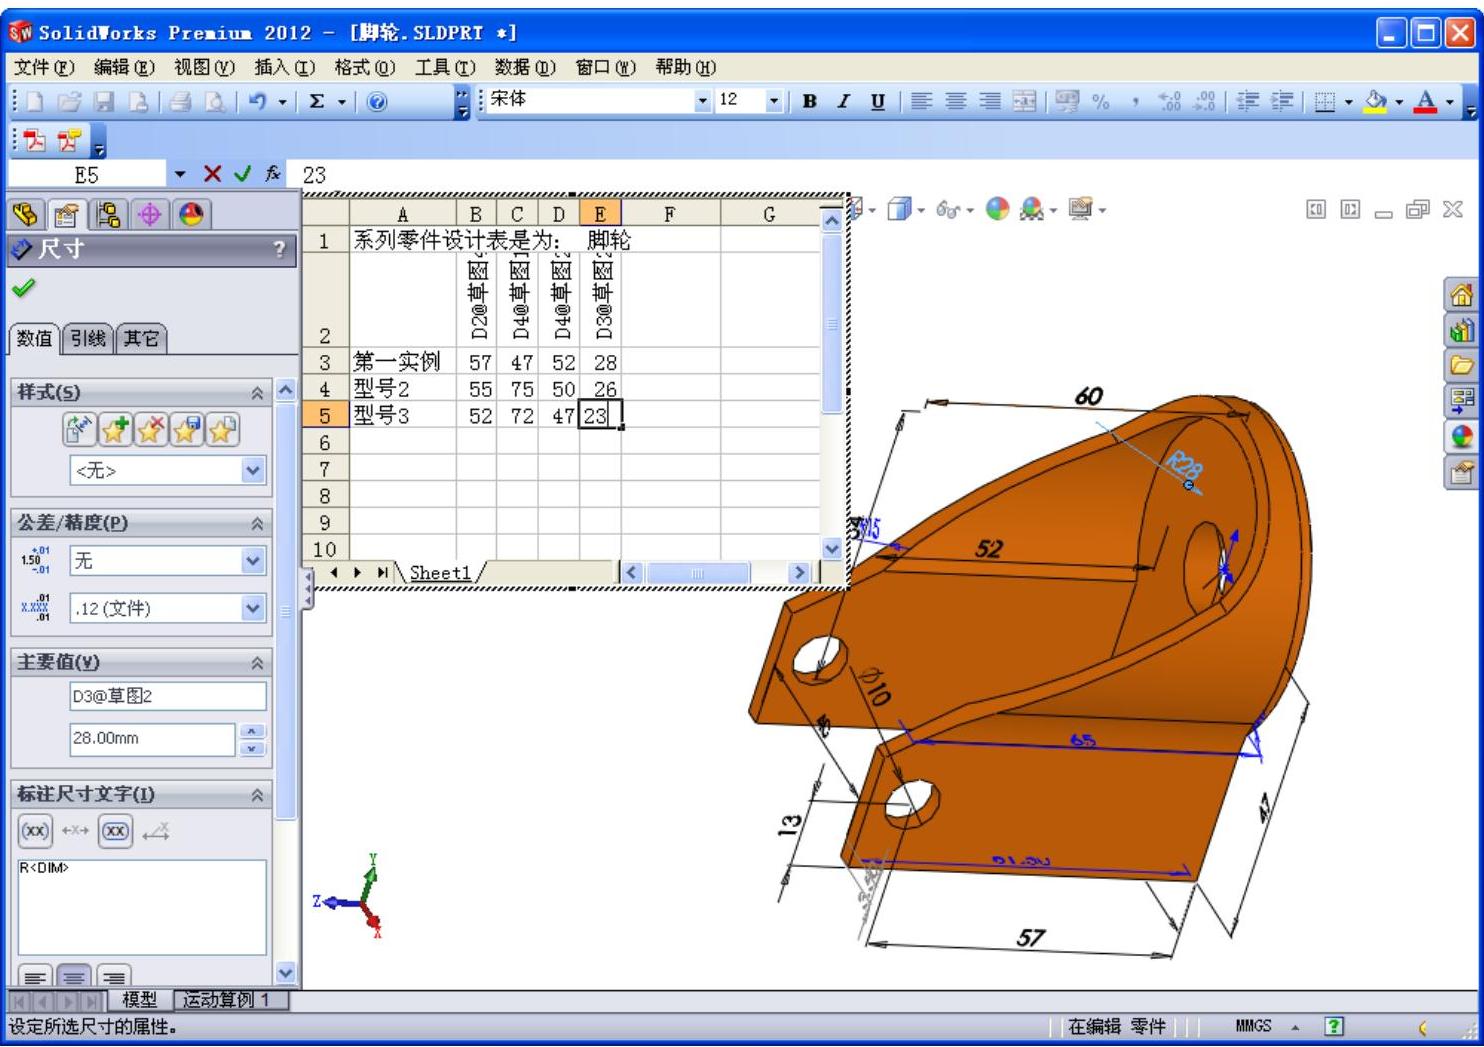Toggle Bold formatting
The height and width of the screenshot is (1047, 1484).
click(x=809, y=101)
